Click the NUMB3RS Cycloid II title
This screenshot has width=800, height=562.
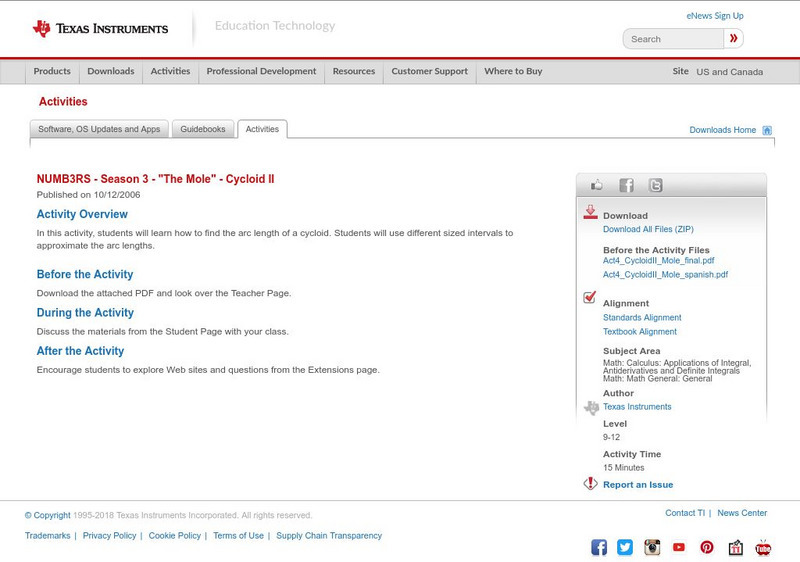tap(155, 179)
